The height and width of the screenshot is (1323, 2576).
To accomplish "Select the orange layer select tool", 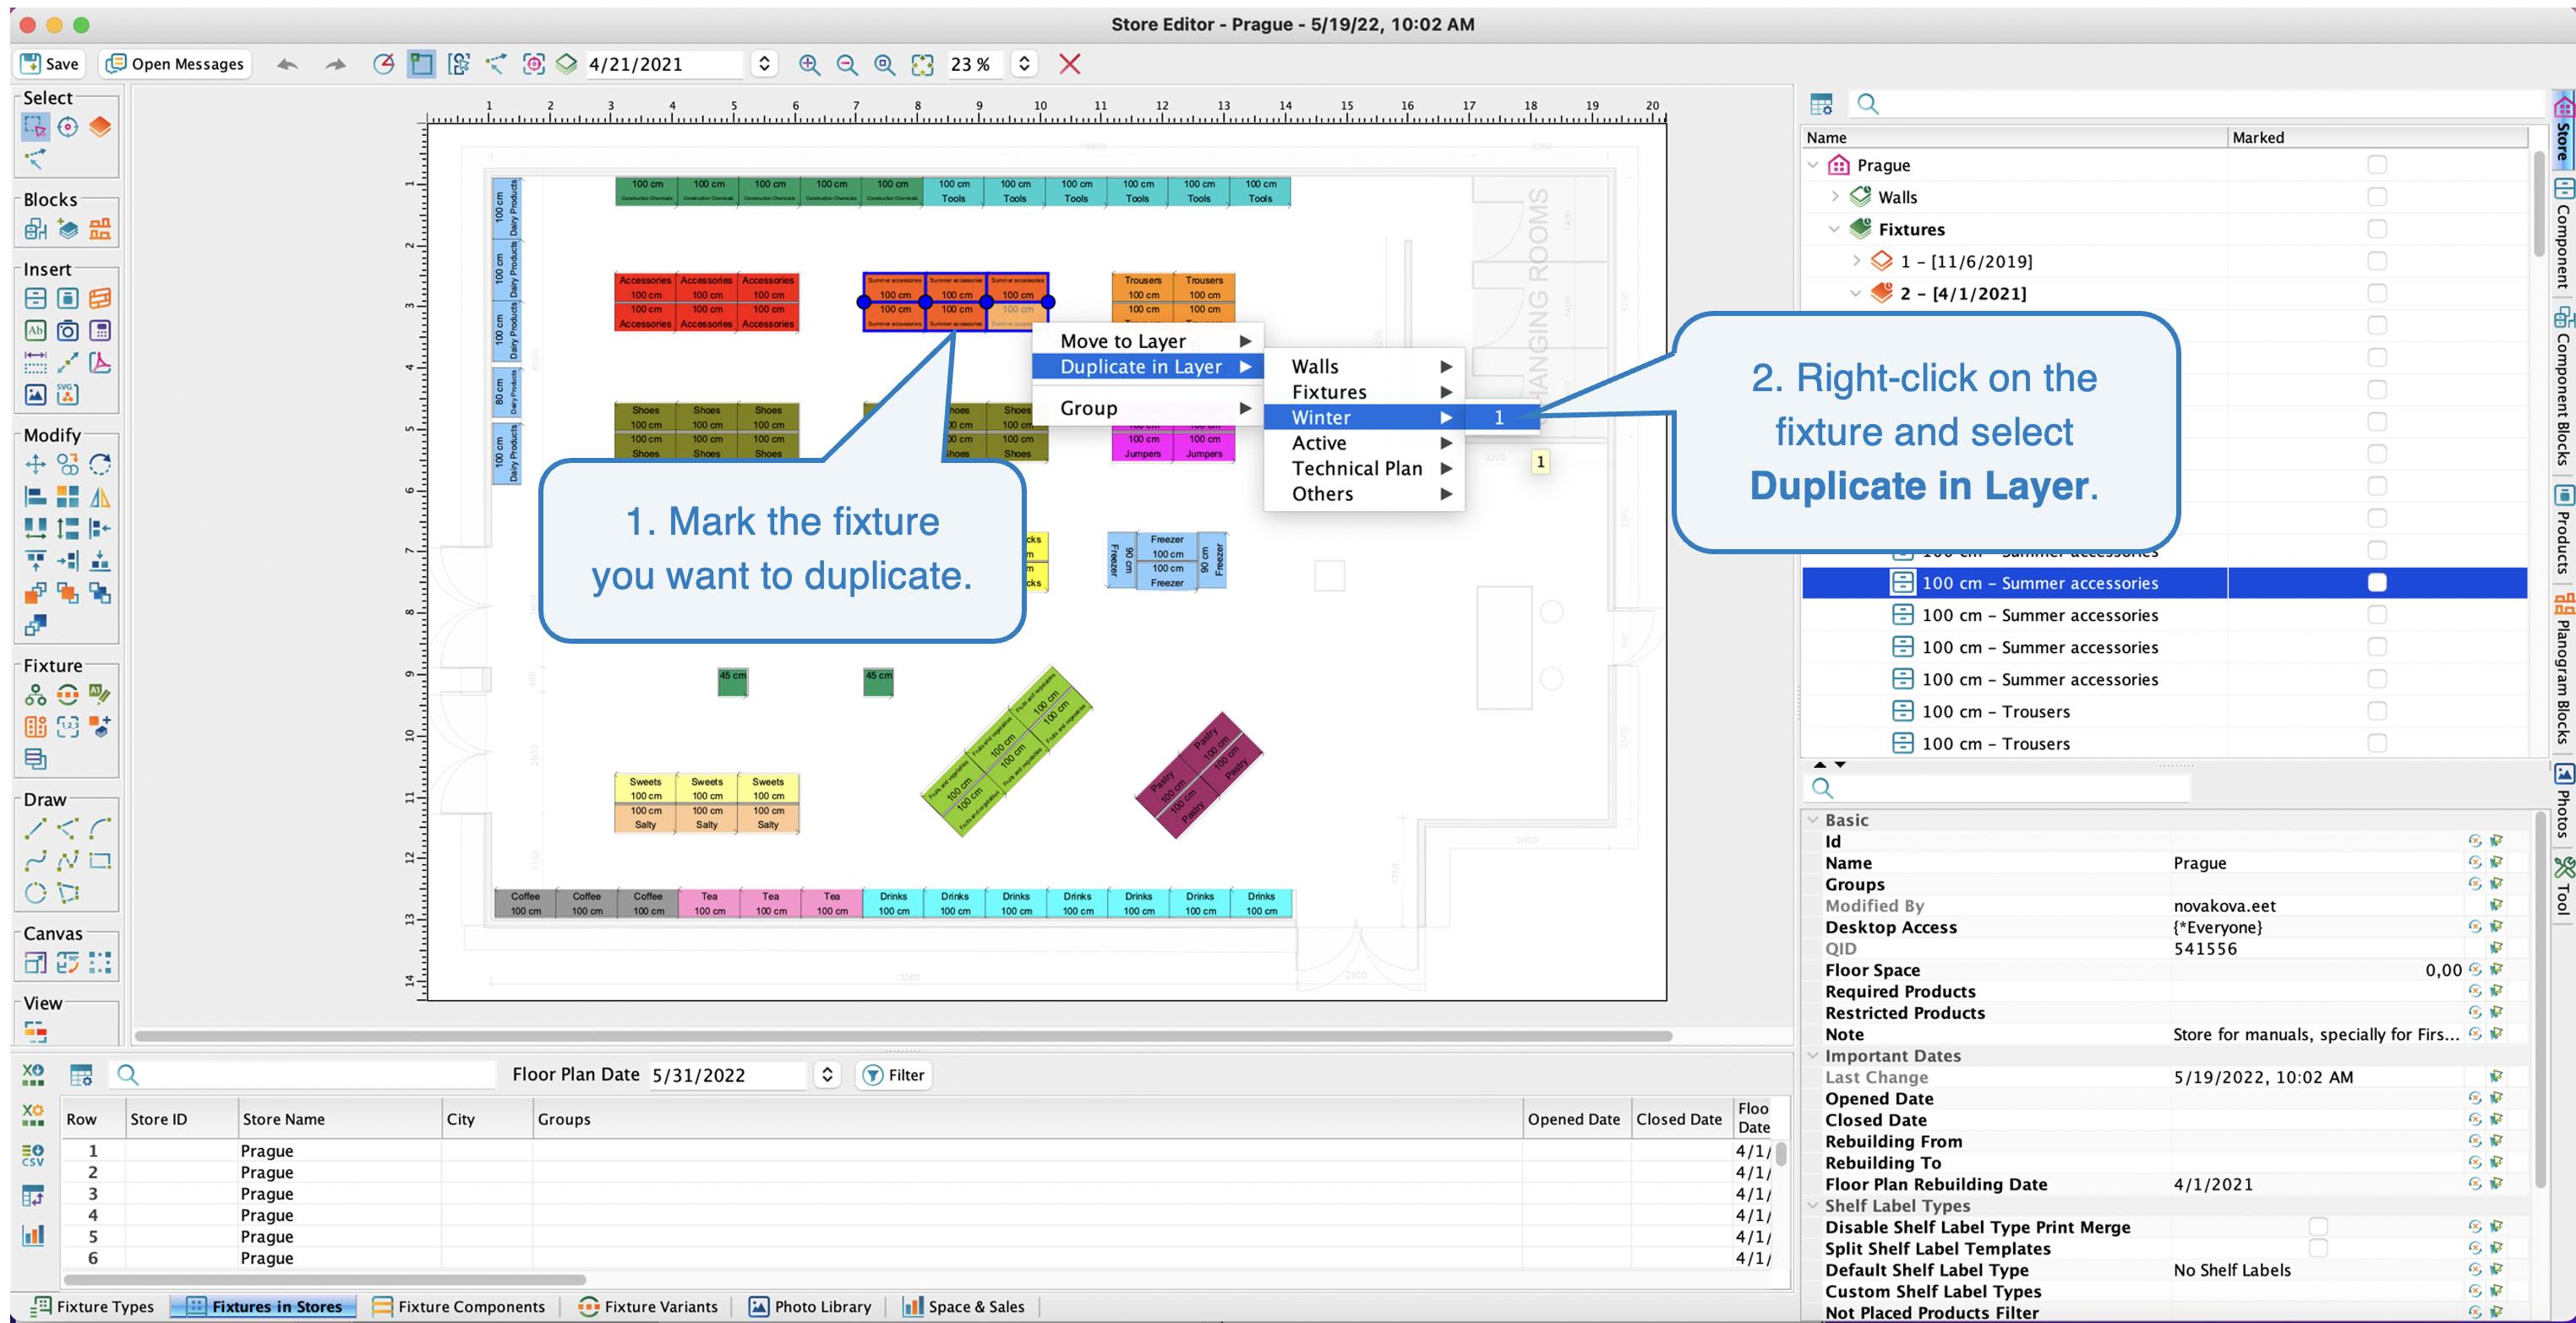I will (100, 127).
